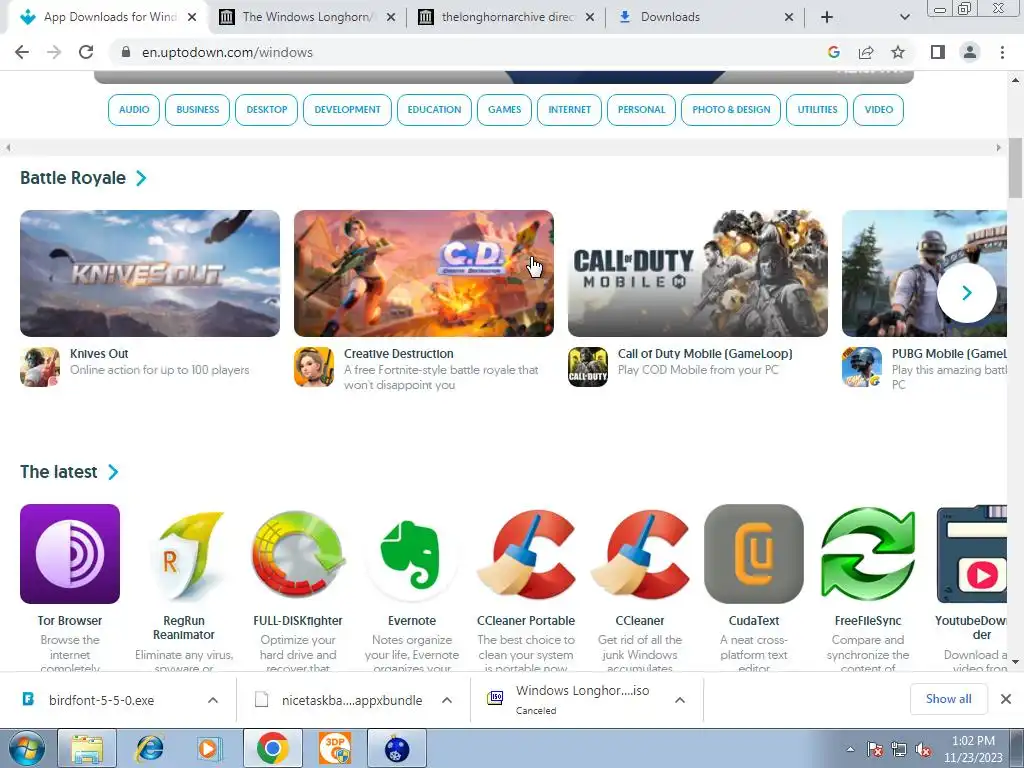The image size is (1024, 768).
Task: Close the downloads shelf bar
Action: pyautogui.click(x=1006, y=699)
